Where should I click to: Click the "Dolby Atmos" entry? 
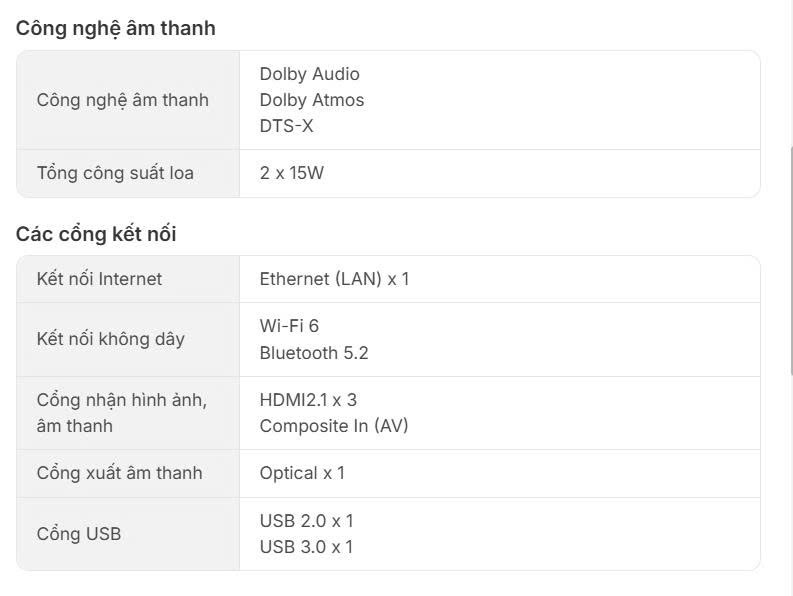pyautogui.click(x=311, y=100)
